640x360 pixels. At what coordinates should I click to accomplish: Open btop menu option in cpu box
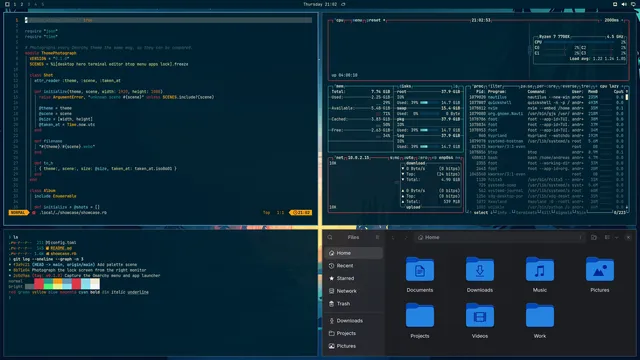pos(357,20)
